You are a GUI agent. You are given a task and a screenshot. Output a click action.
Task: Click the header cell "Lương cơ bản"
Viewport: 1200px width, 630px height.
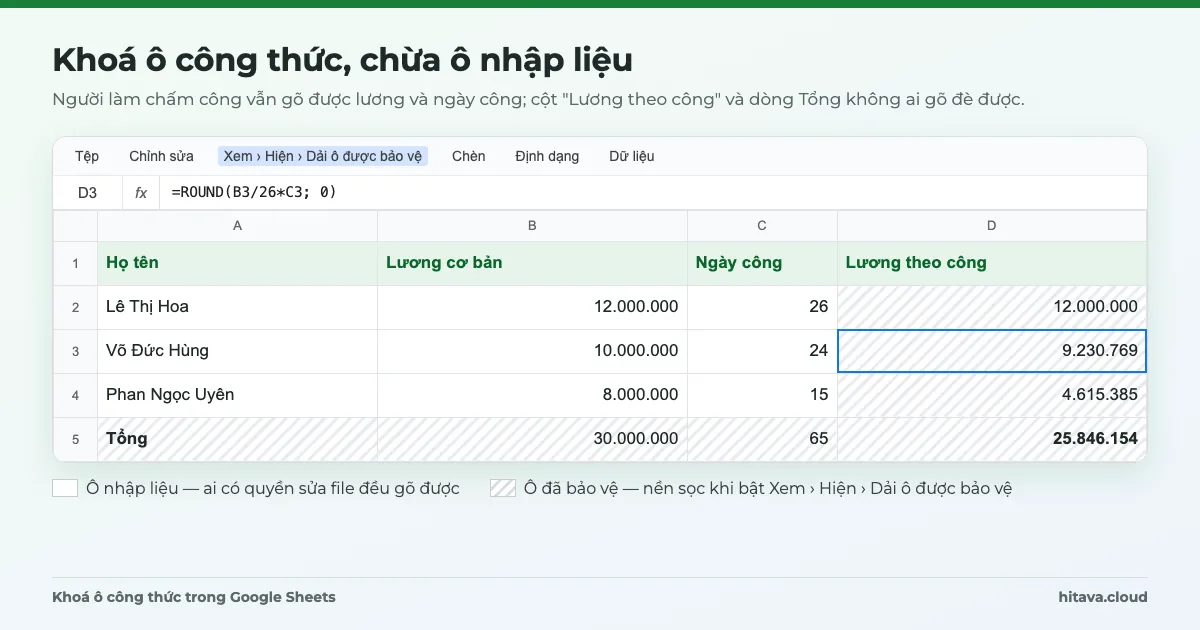[532, 264]
